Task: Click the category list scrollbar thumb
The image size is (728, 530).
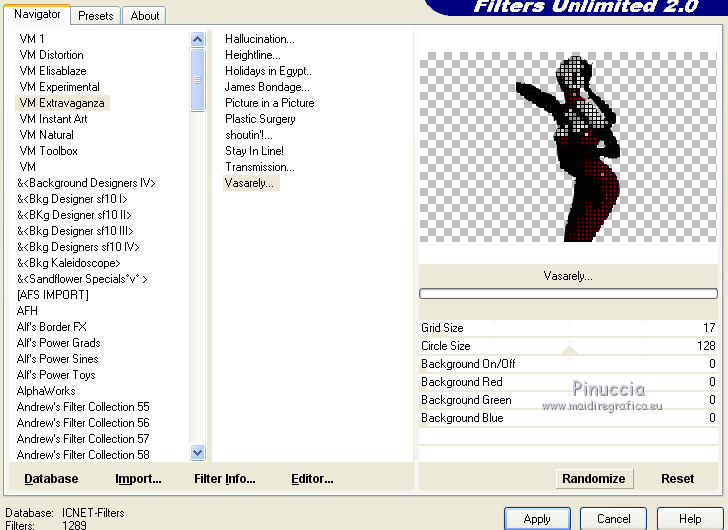Action: pyautogui.click(x=197, y=80)
